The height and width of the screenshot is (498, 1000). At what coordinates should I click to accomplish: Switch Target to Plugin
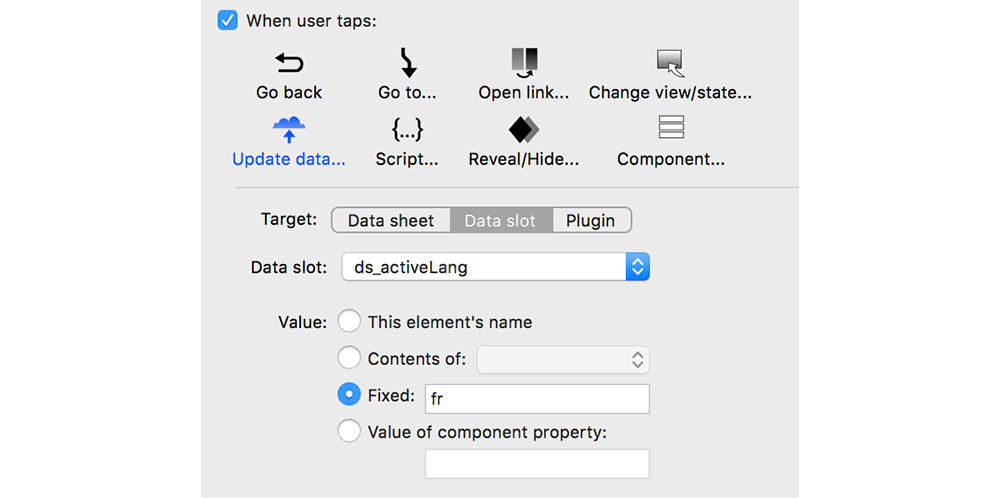coord(591,221)
